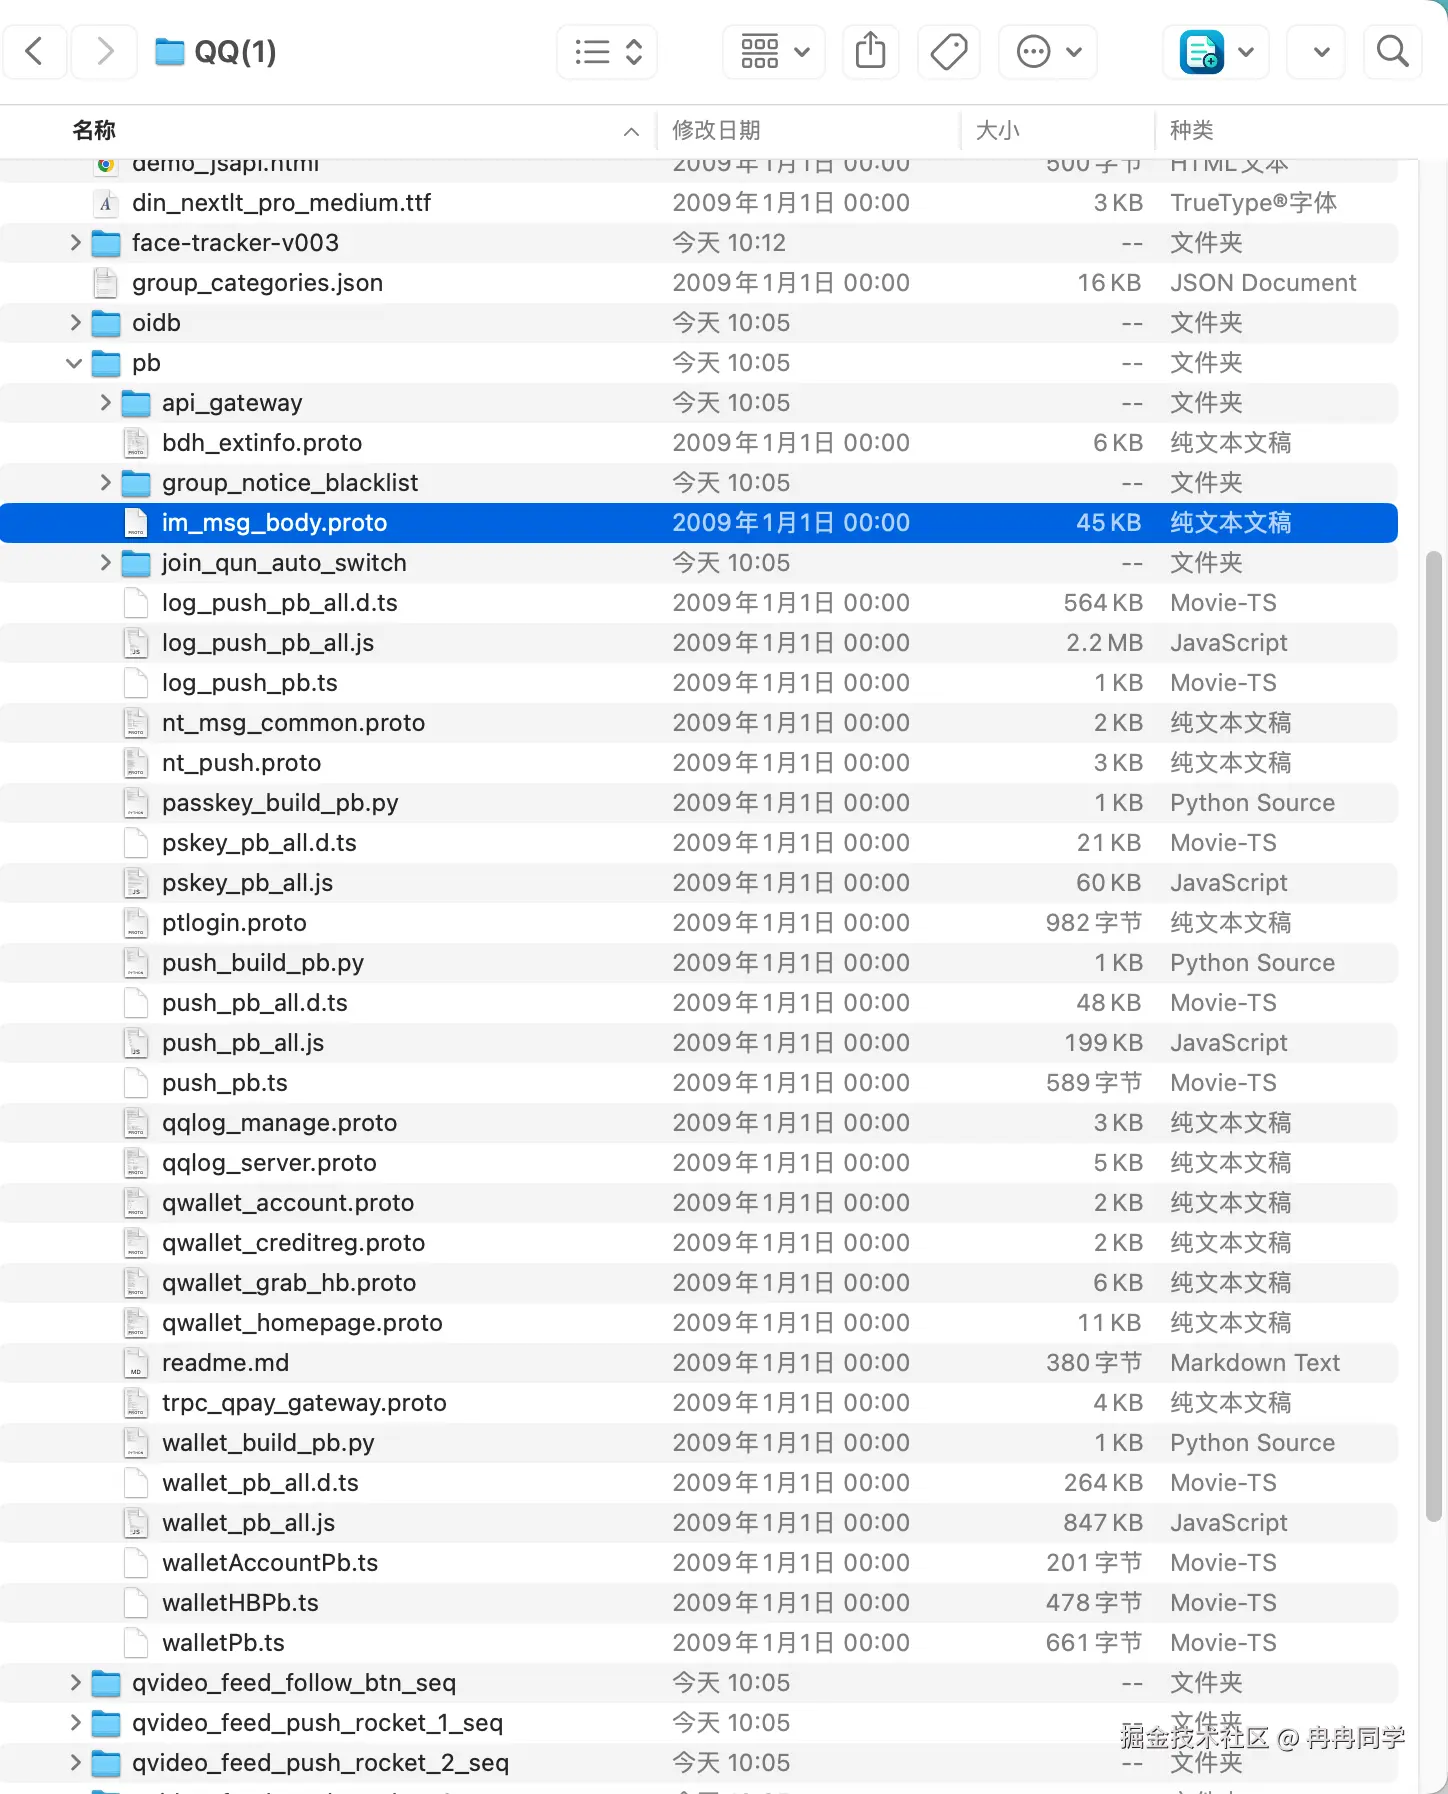Open the group-by grid dropdown

click(774, 52)
